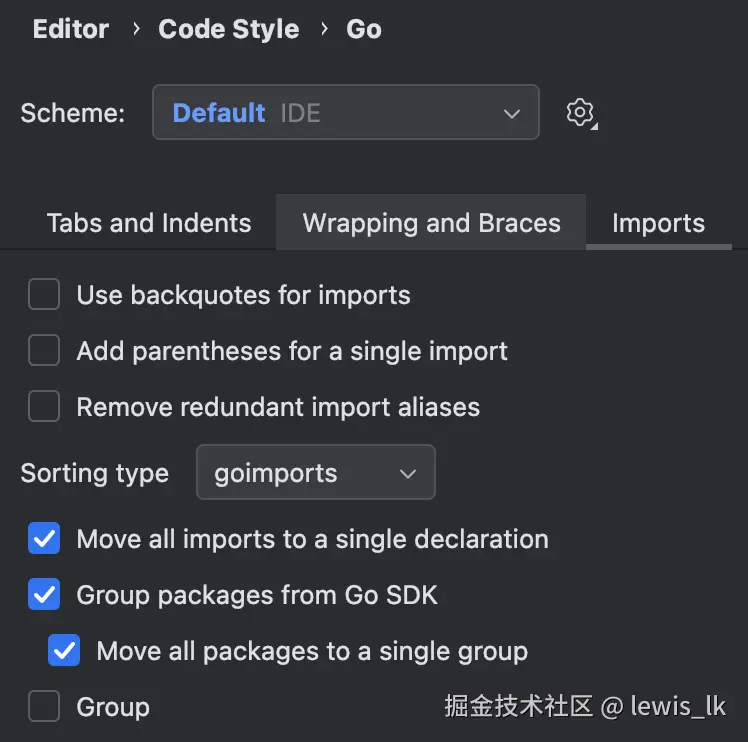This screenshot has height=742, width=748.
Task: Check Add parentheses for a single import
Action: click(44, 351)
